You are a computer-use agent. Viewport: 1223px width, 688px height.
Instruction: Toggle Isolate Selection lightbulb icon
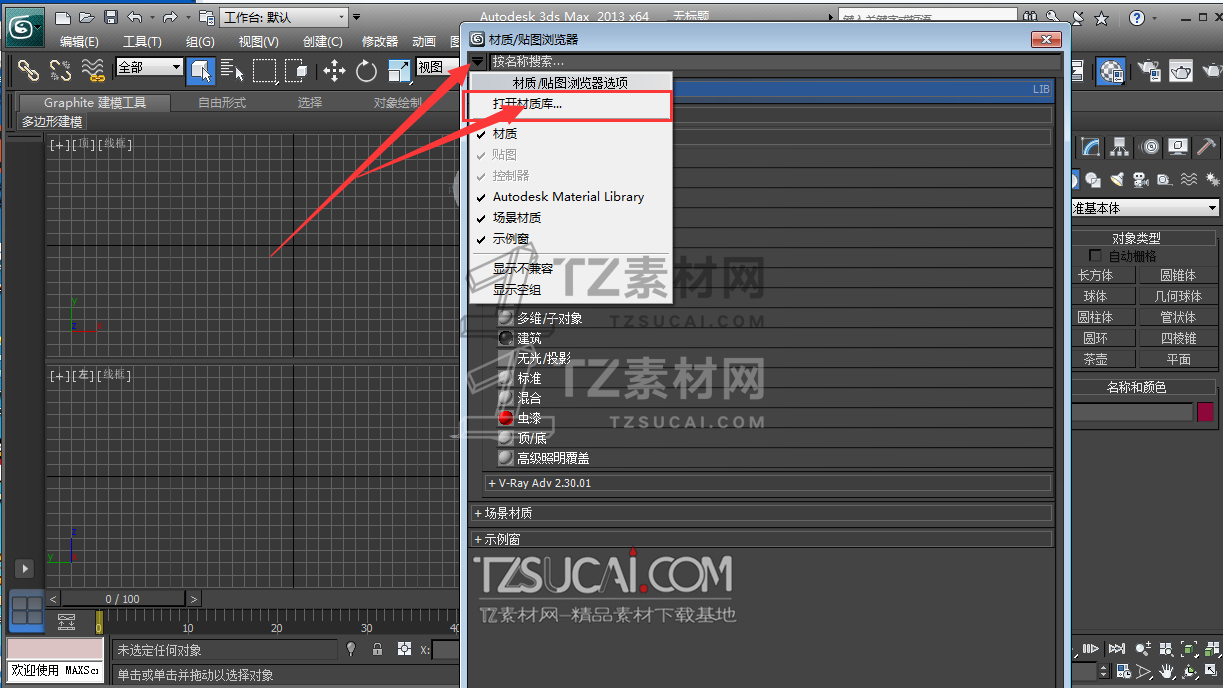click(351, 649)
